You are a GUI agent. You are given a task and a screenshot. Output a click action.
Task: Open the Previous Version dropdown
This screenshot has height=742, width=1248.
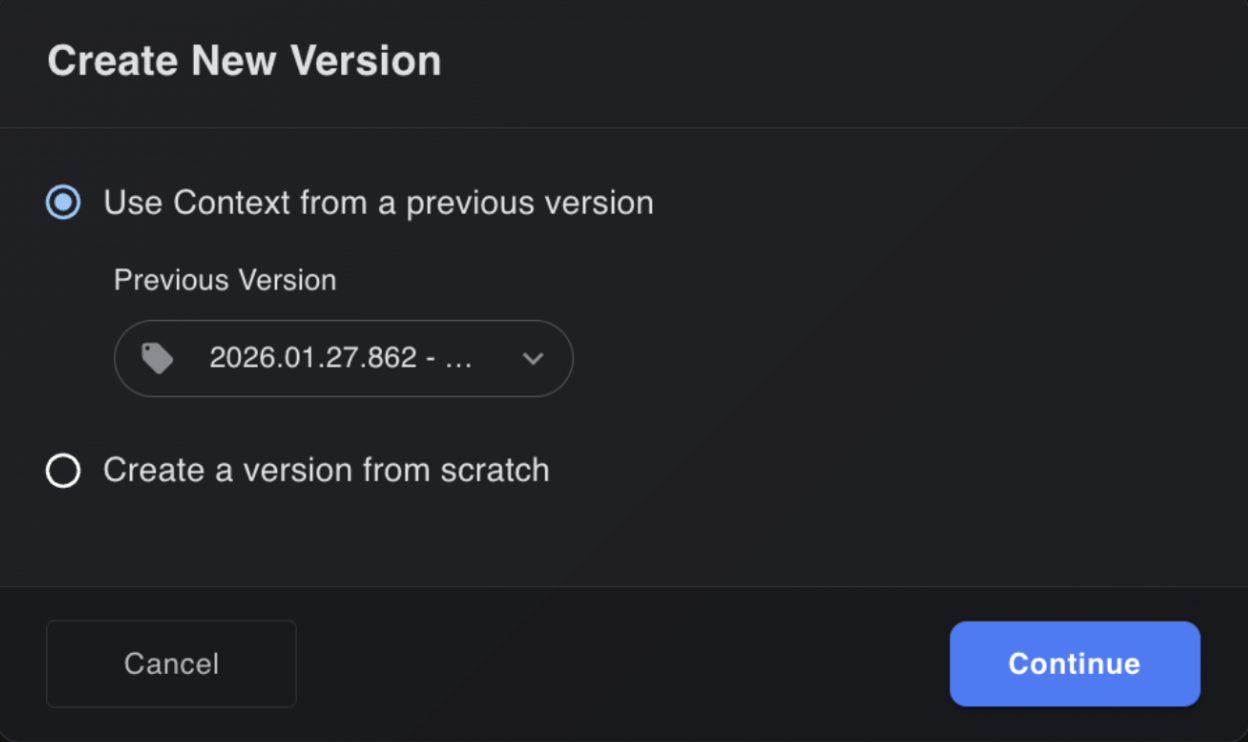[343, 358]
